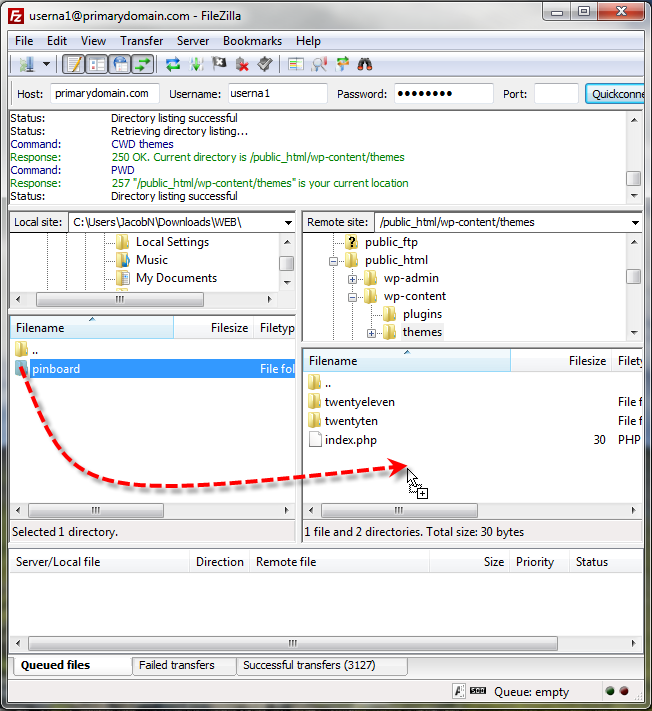This screenshot has height=711, width=652.
Task: Toggle the transfer queue display
Action: [142, 64]
